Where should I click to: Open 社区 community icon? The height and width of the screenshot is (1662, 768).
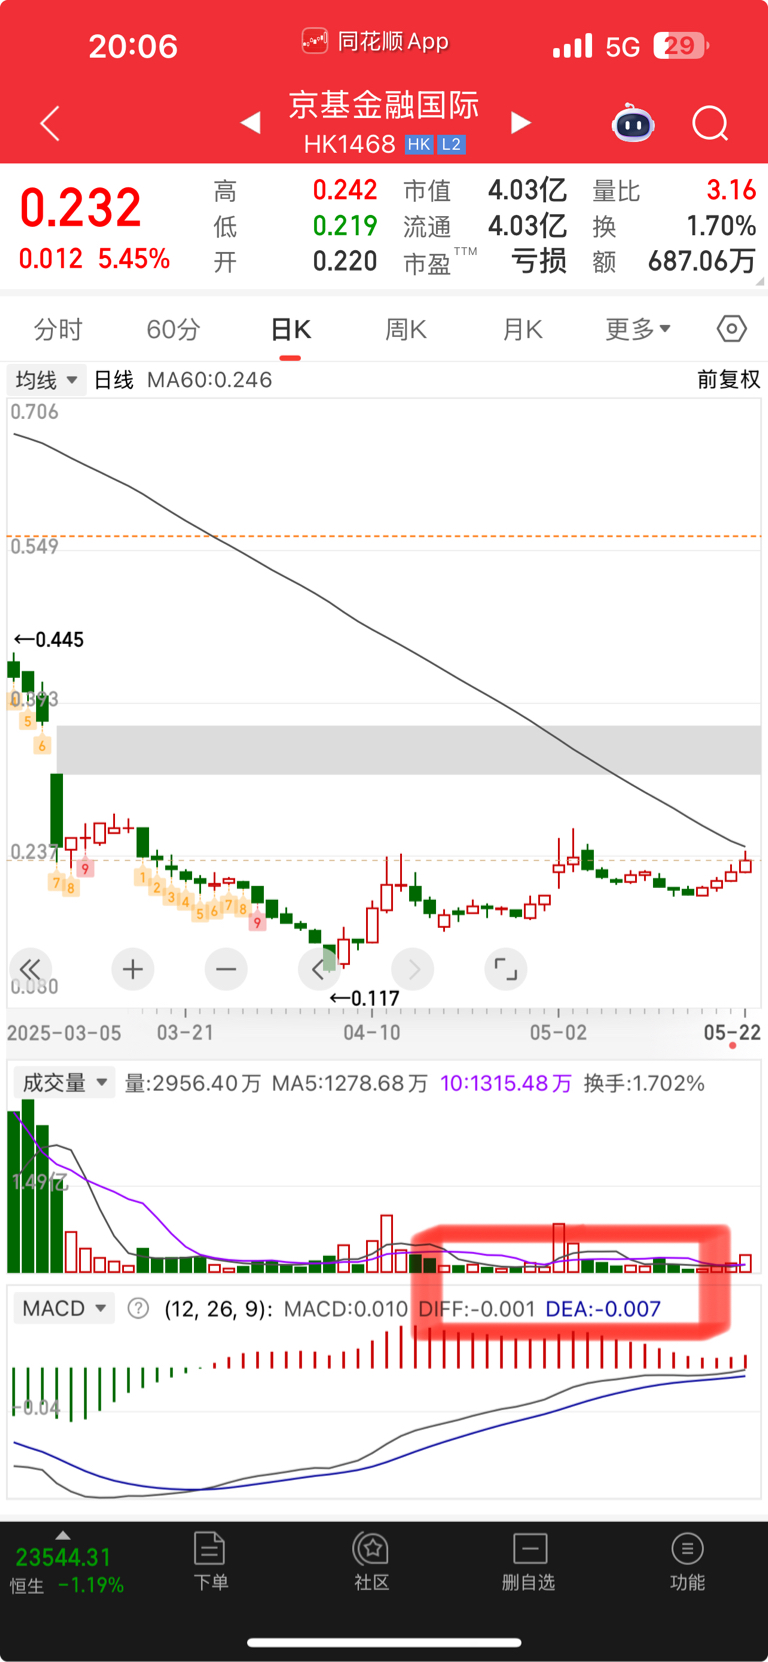point(371,1549)
